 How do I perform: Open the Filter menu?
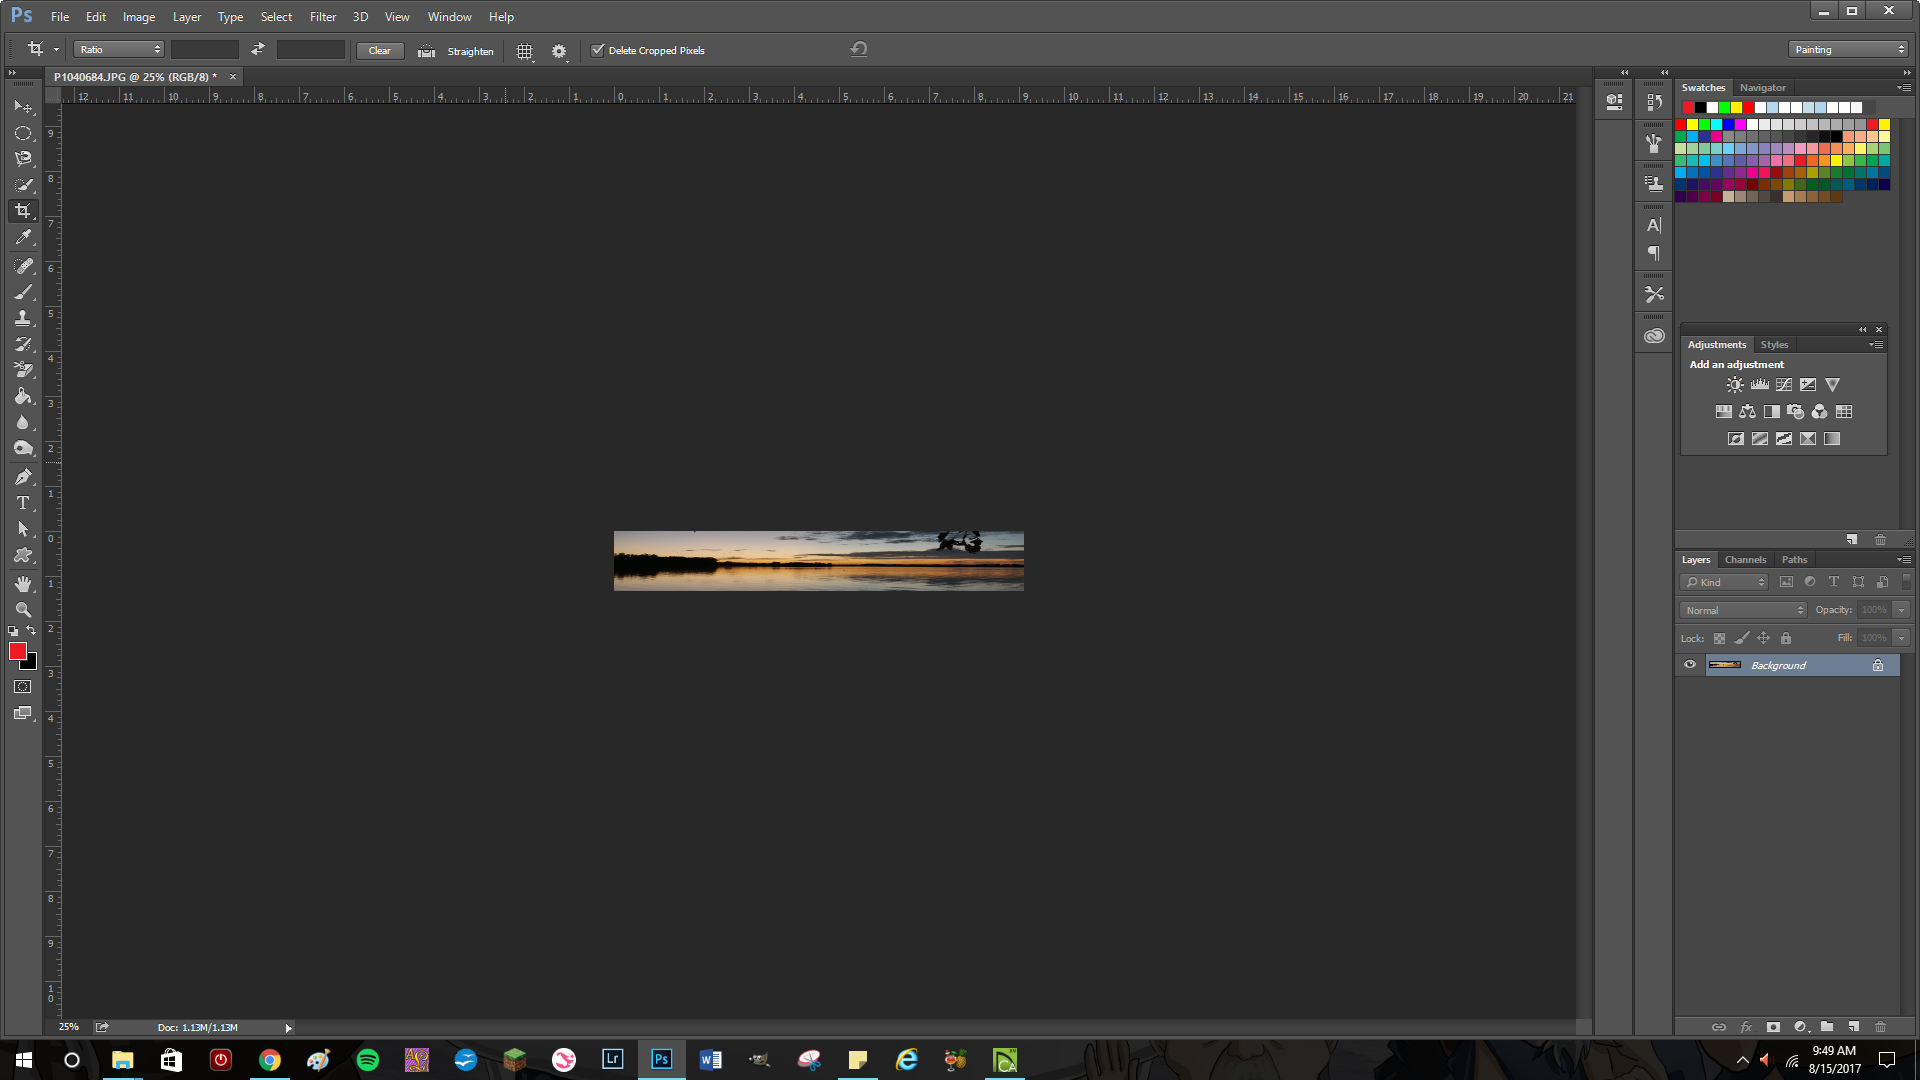[322, 16]
